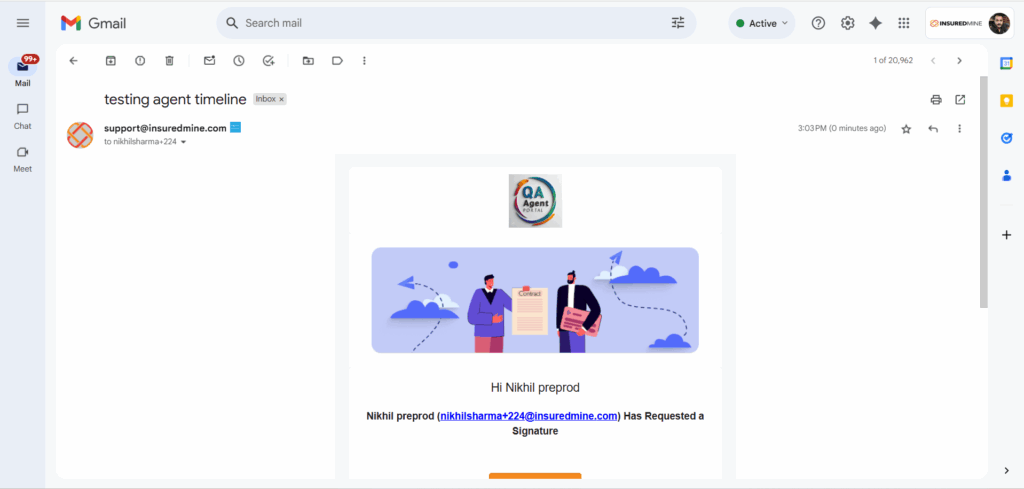Click the Report spam icon
Viewport: 1024px width, 489px height.
140,61
